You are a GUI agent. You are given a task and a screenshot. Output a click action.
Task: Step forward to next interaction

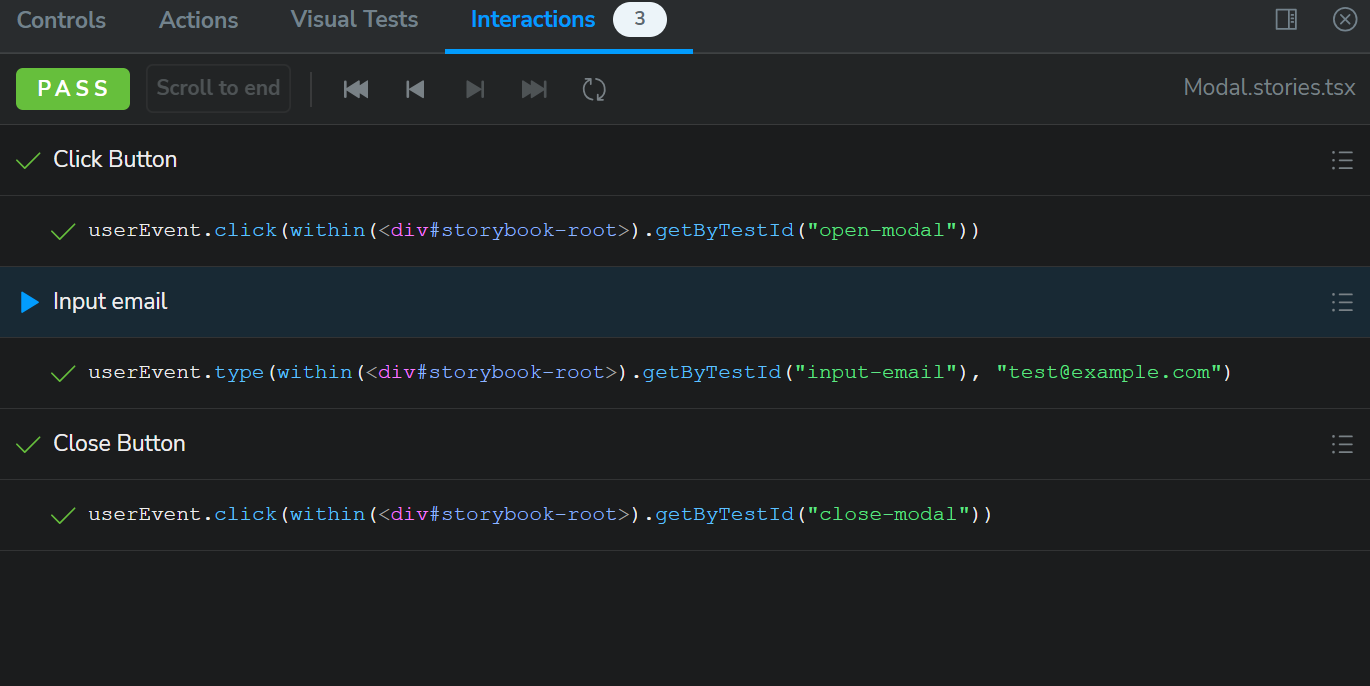click(x=475, y=89)
